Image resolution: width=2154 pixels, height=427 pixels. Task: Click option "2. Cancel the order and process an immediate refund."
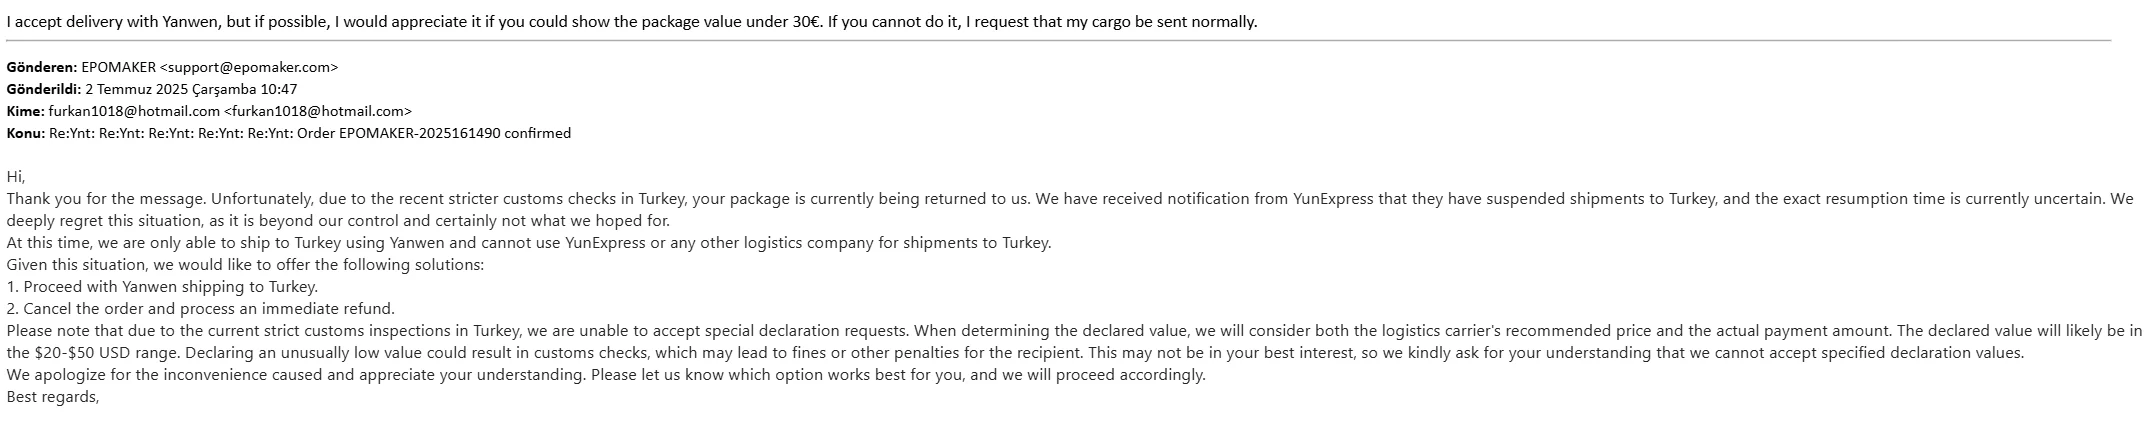[200, 309]
